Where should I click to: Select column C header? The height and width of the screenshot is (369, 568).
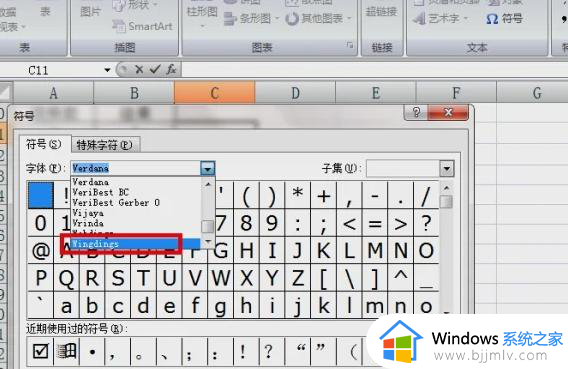point(214,93)
